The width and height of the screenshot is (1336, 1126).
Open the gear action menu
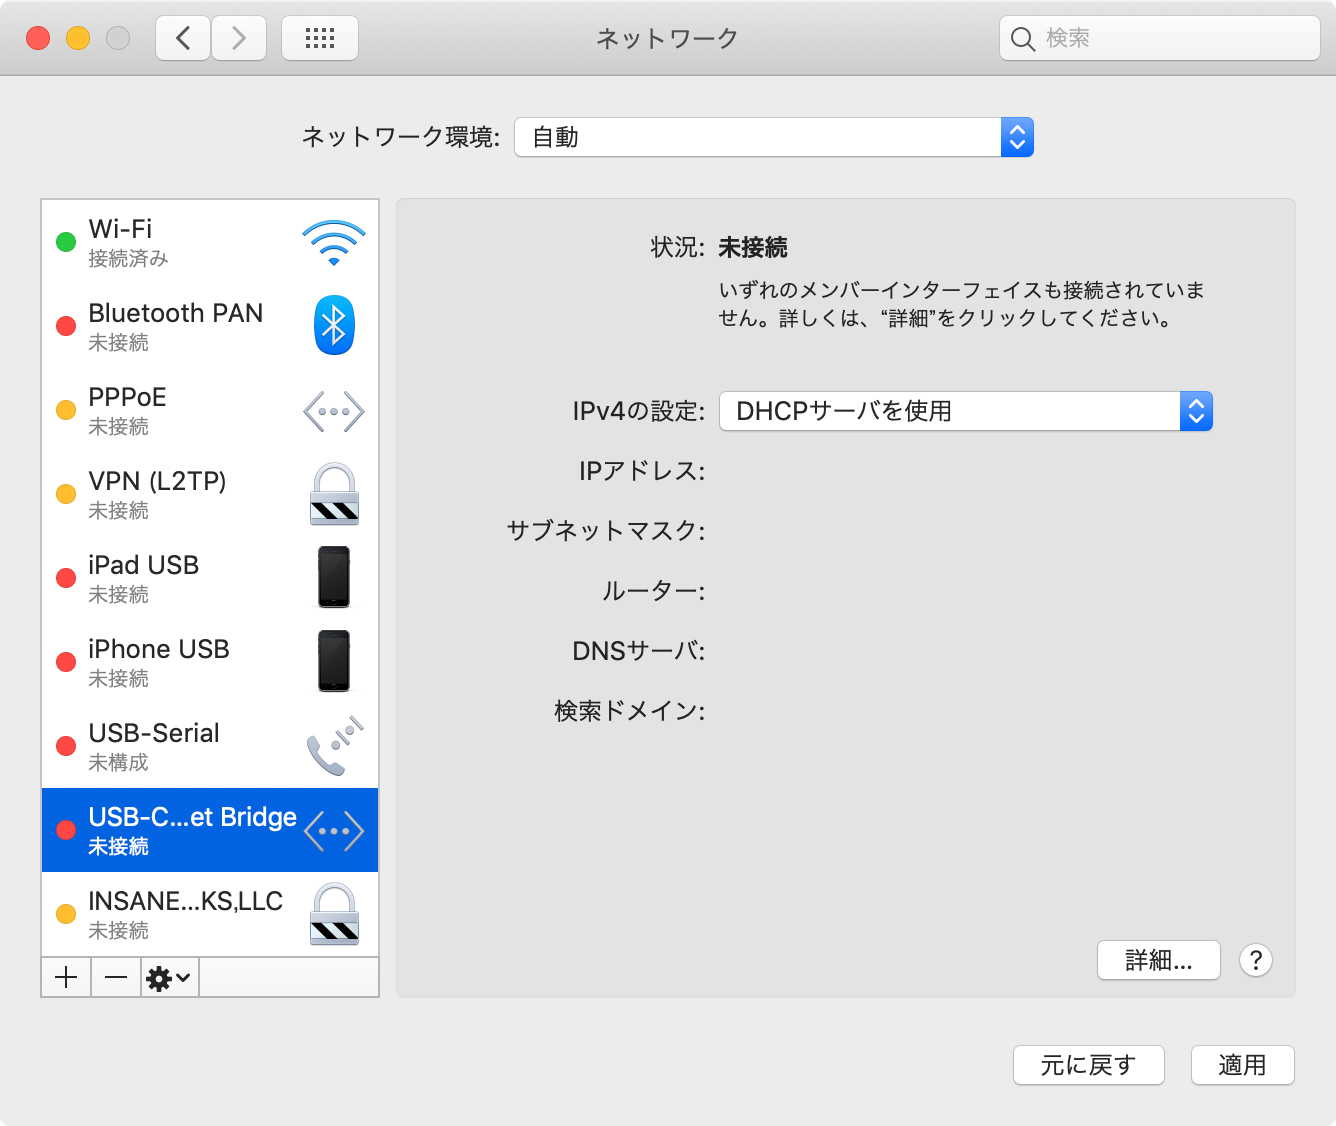pos(169,977)
